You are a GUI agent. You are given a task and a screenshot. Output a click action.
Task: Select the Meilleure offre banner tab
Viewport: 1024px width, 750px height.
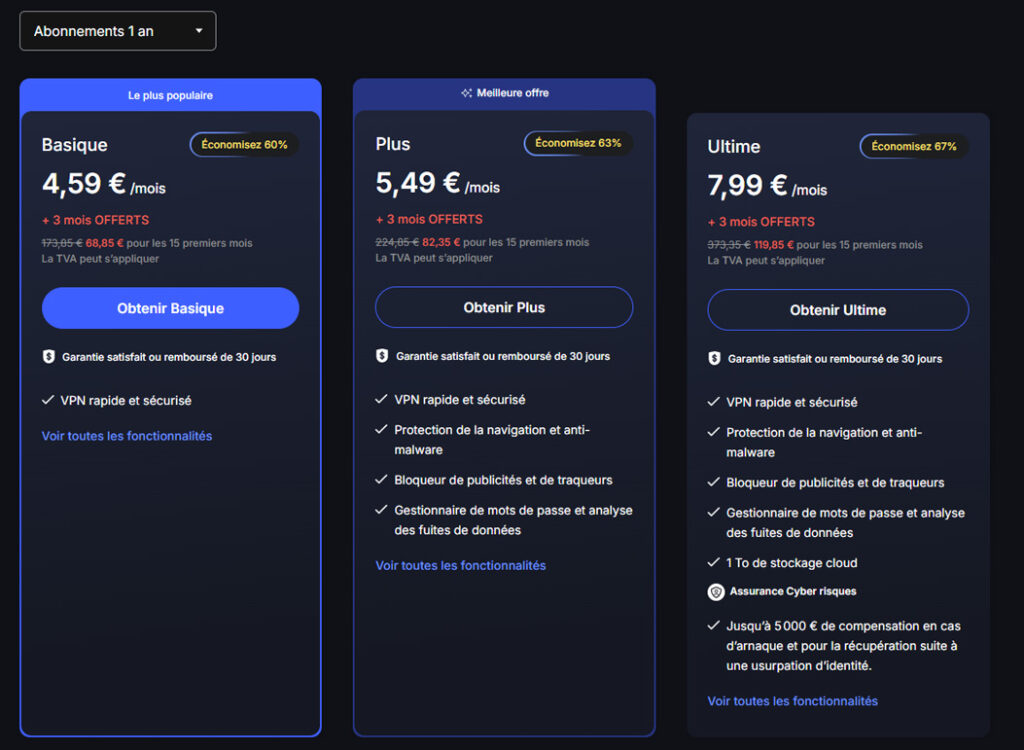click(504, 93)
